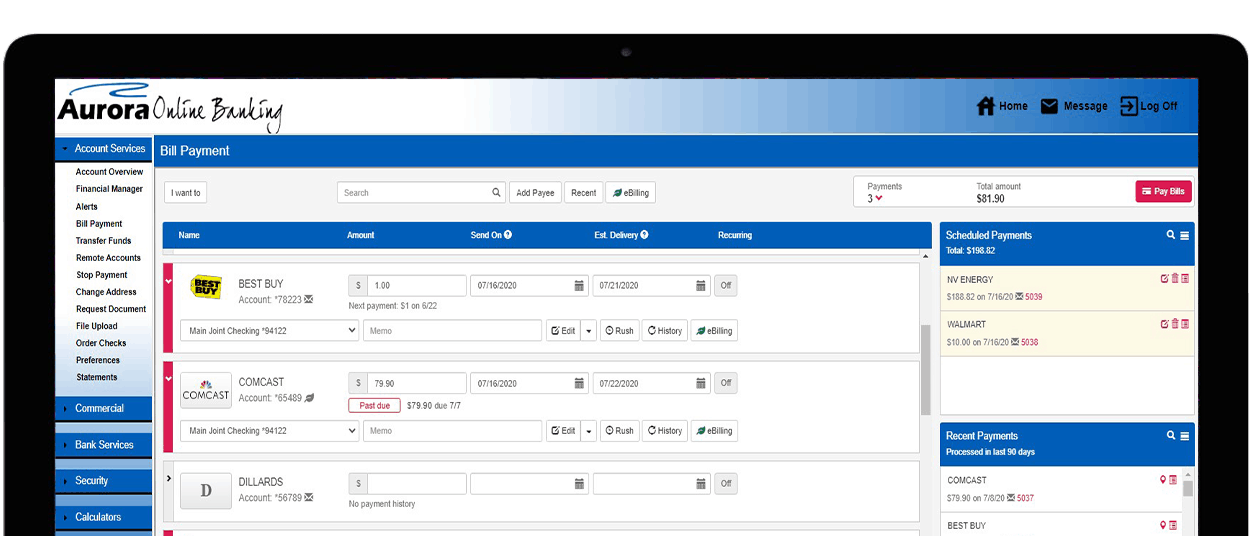Open the Comcast pay-from account dropdown
Image resolution: width=1254 pixels, height=536 pixels.
(269, 431)
